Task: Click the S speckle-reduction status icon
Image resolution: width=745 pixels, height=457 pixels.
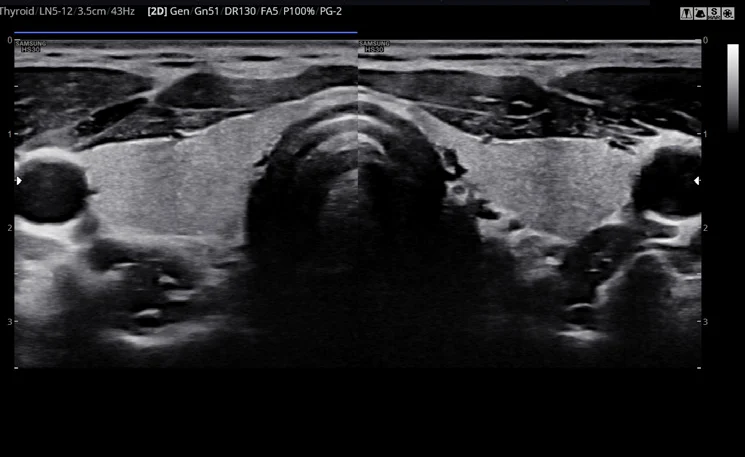Action: 714,13
